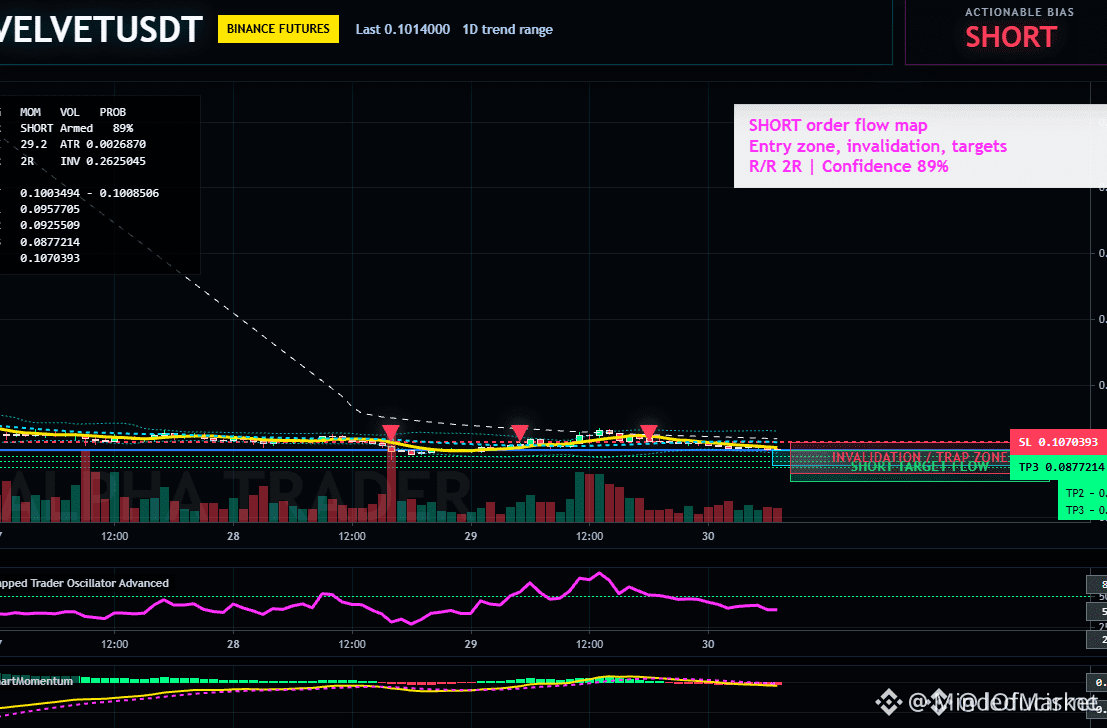Image resolution: width=1107 pixels, height=728 pixels.
Task: Click the SHORT TARGET FLOW text
Action: coord(919,467)
